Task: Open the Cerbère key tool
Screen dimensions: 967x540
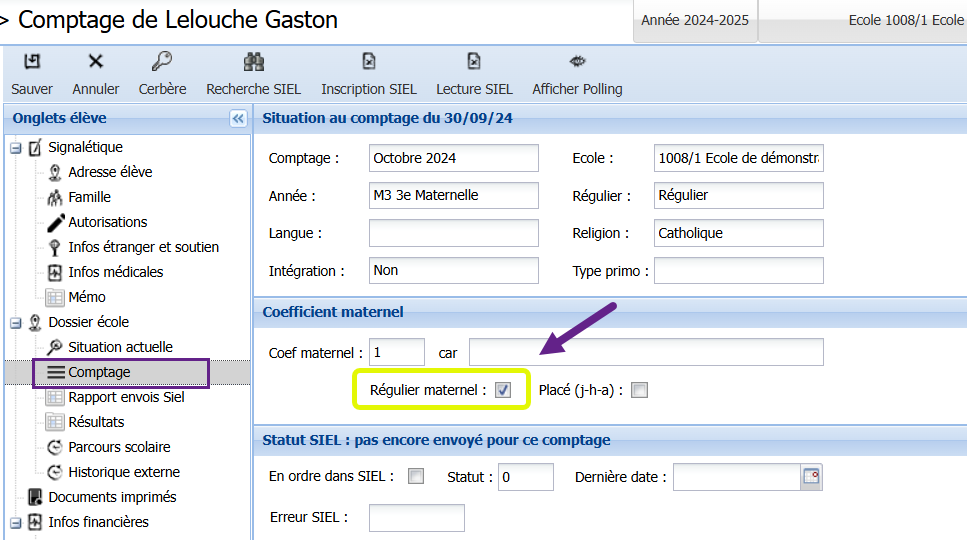Action: (162, 62)
